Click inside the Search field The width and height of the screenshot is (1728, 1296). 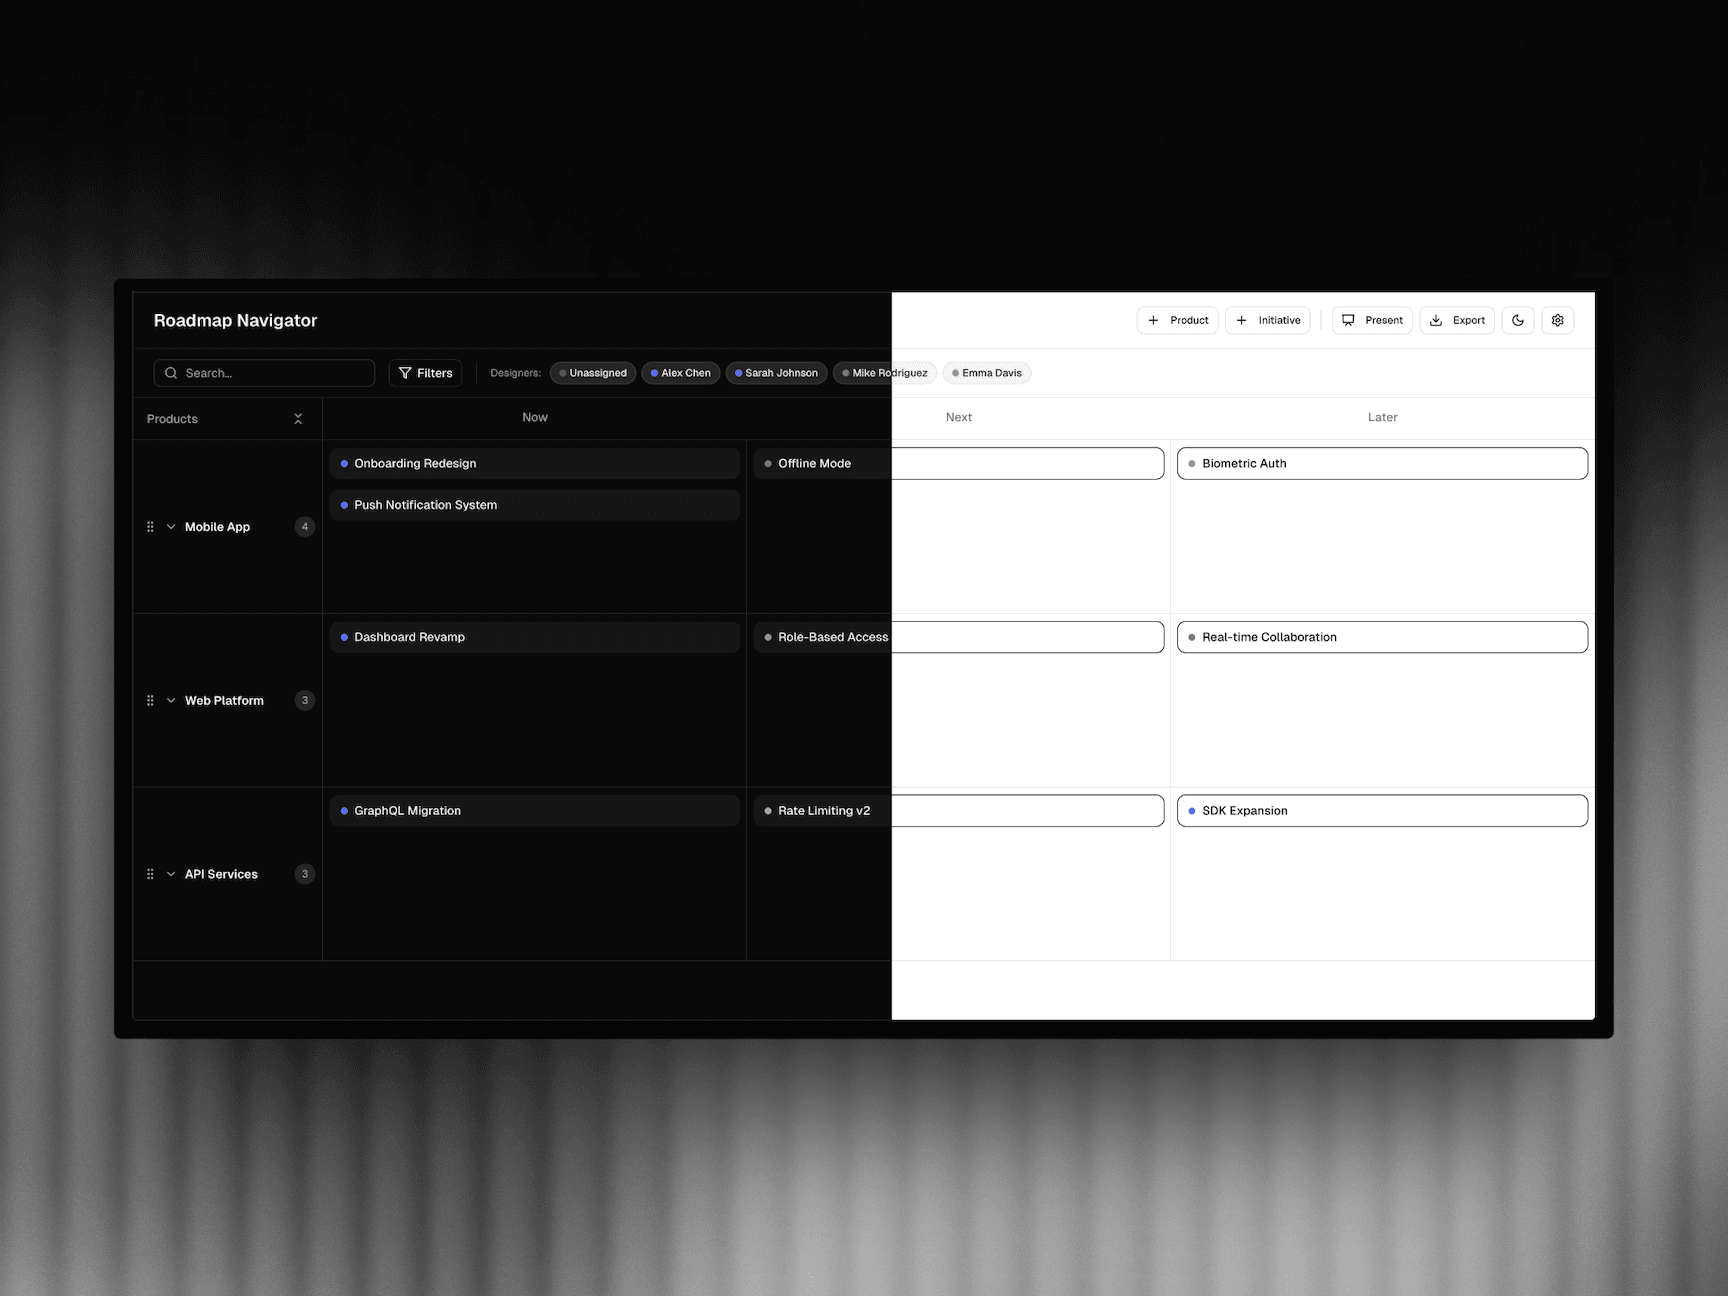264,372
